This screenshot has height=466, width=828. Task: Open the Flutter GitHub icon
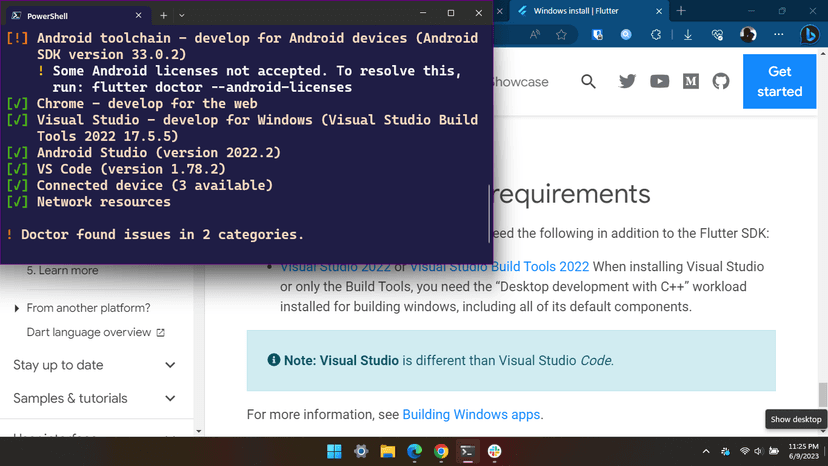point(721,82)
